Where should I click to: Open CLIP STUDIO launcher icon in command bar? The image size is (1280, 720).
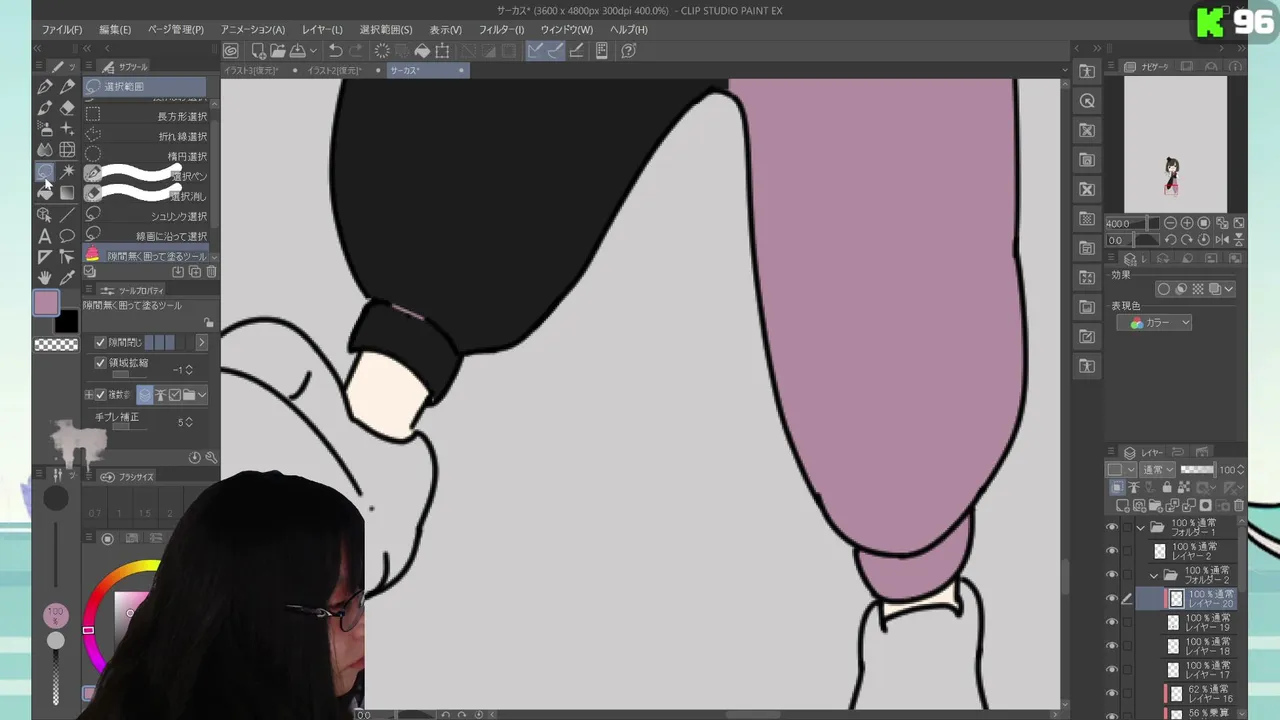[x=231, y=51]
